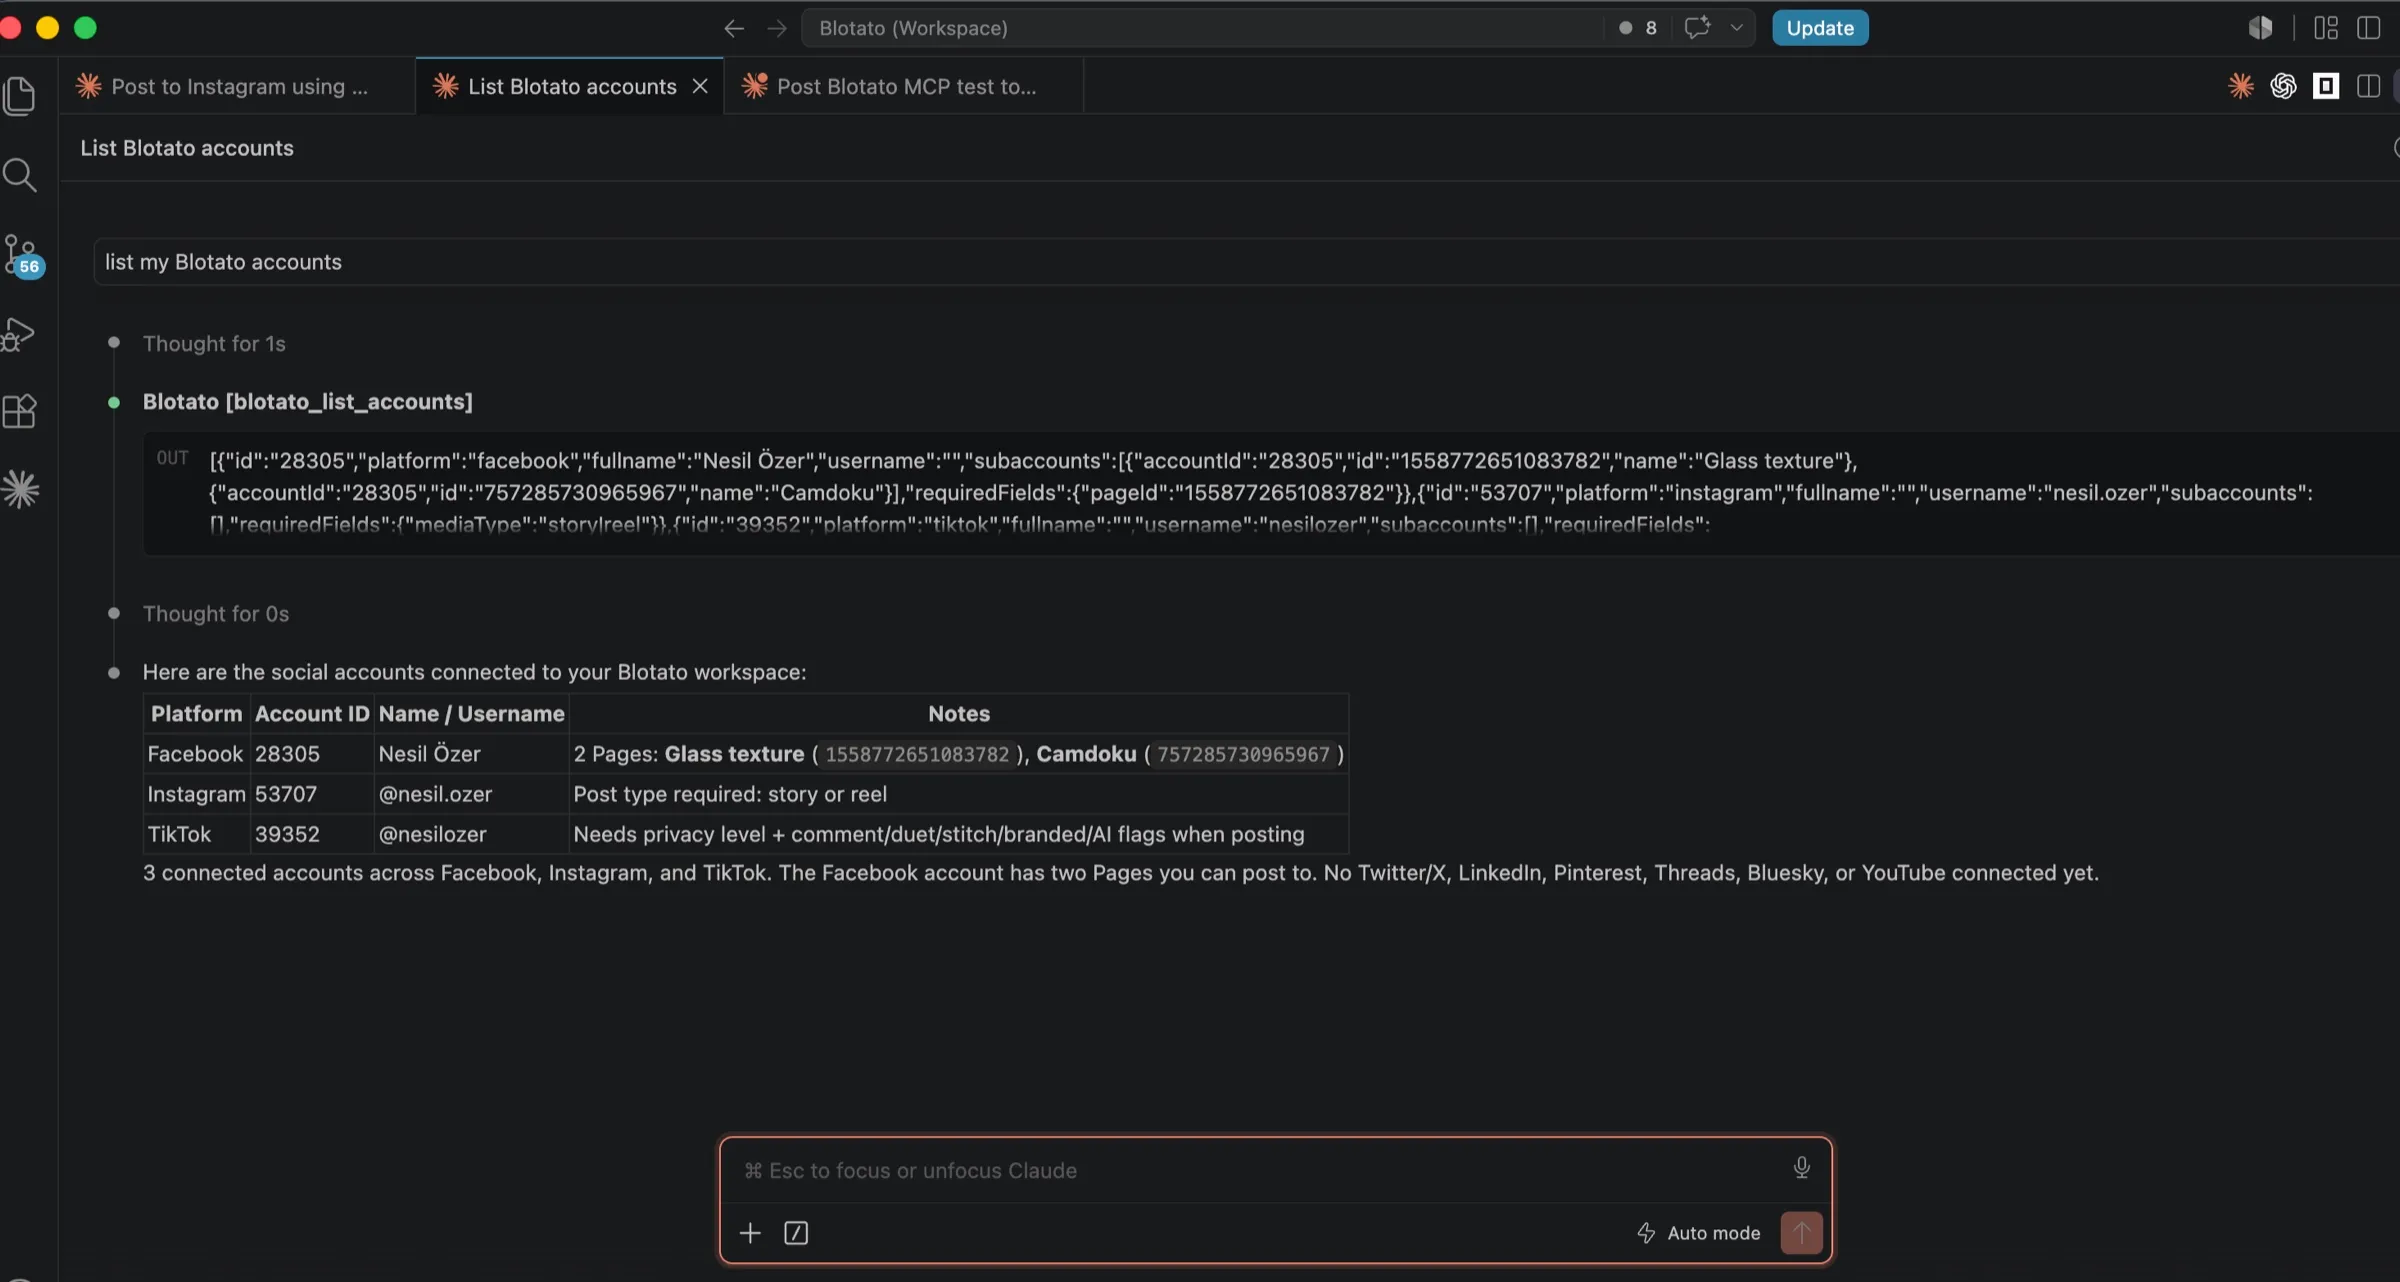This screenshot has height=1282, width=2400.
Task: Click the Name / Username column header
Action: pyautogui.click(x=471, y=713)
